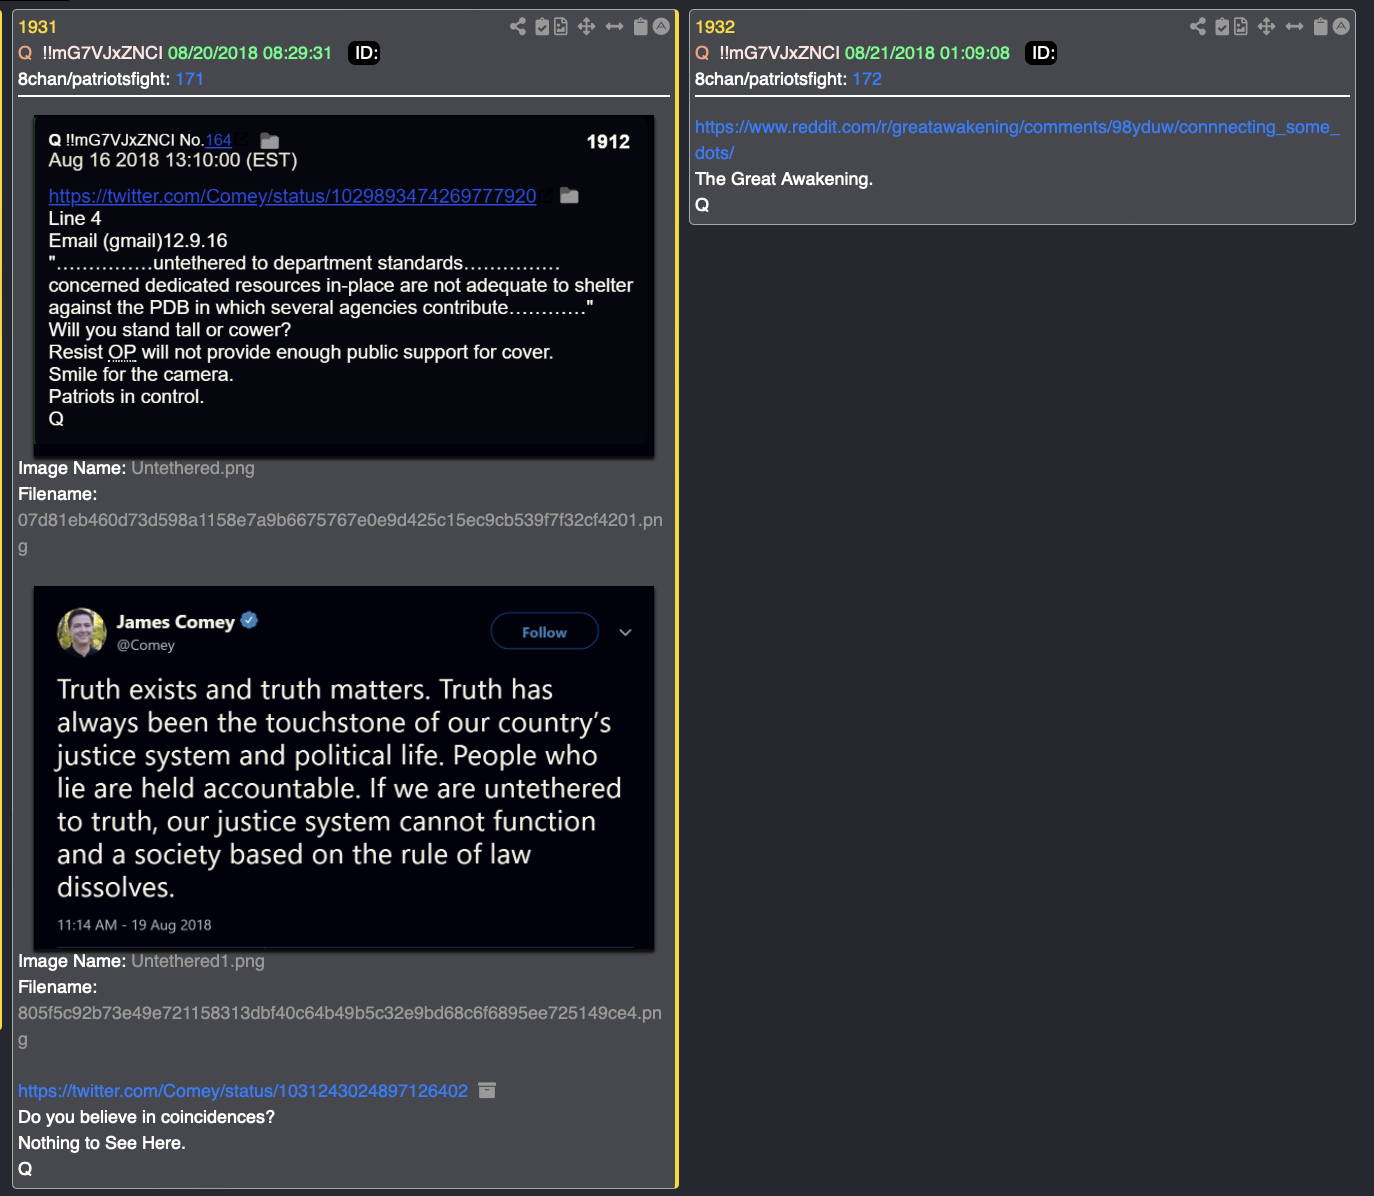
Task: Click the blue verified badge next to James Comey
Action: [250, 620]
